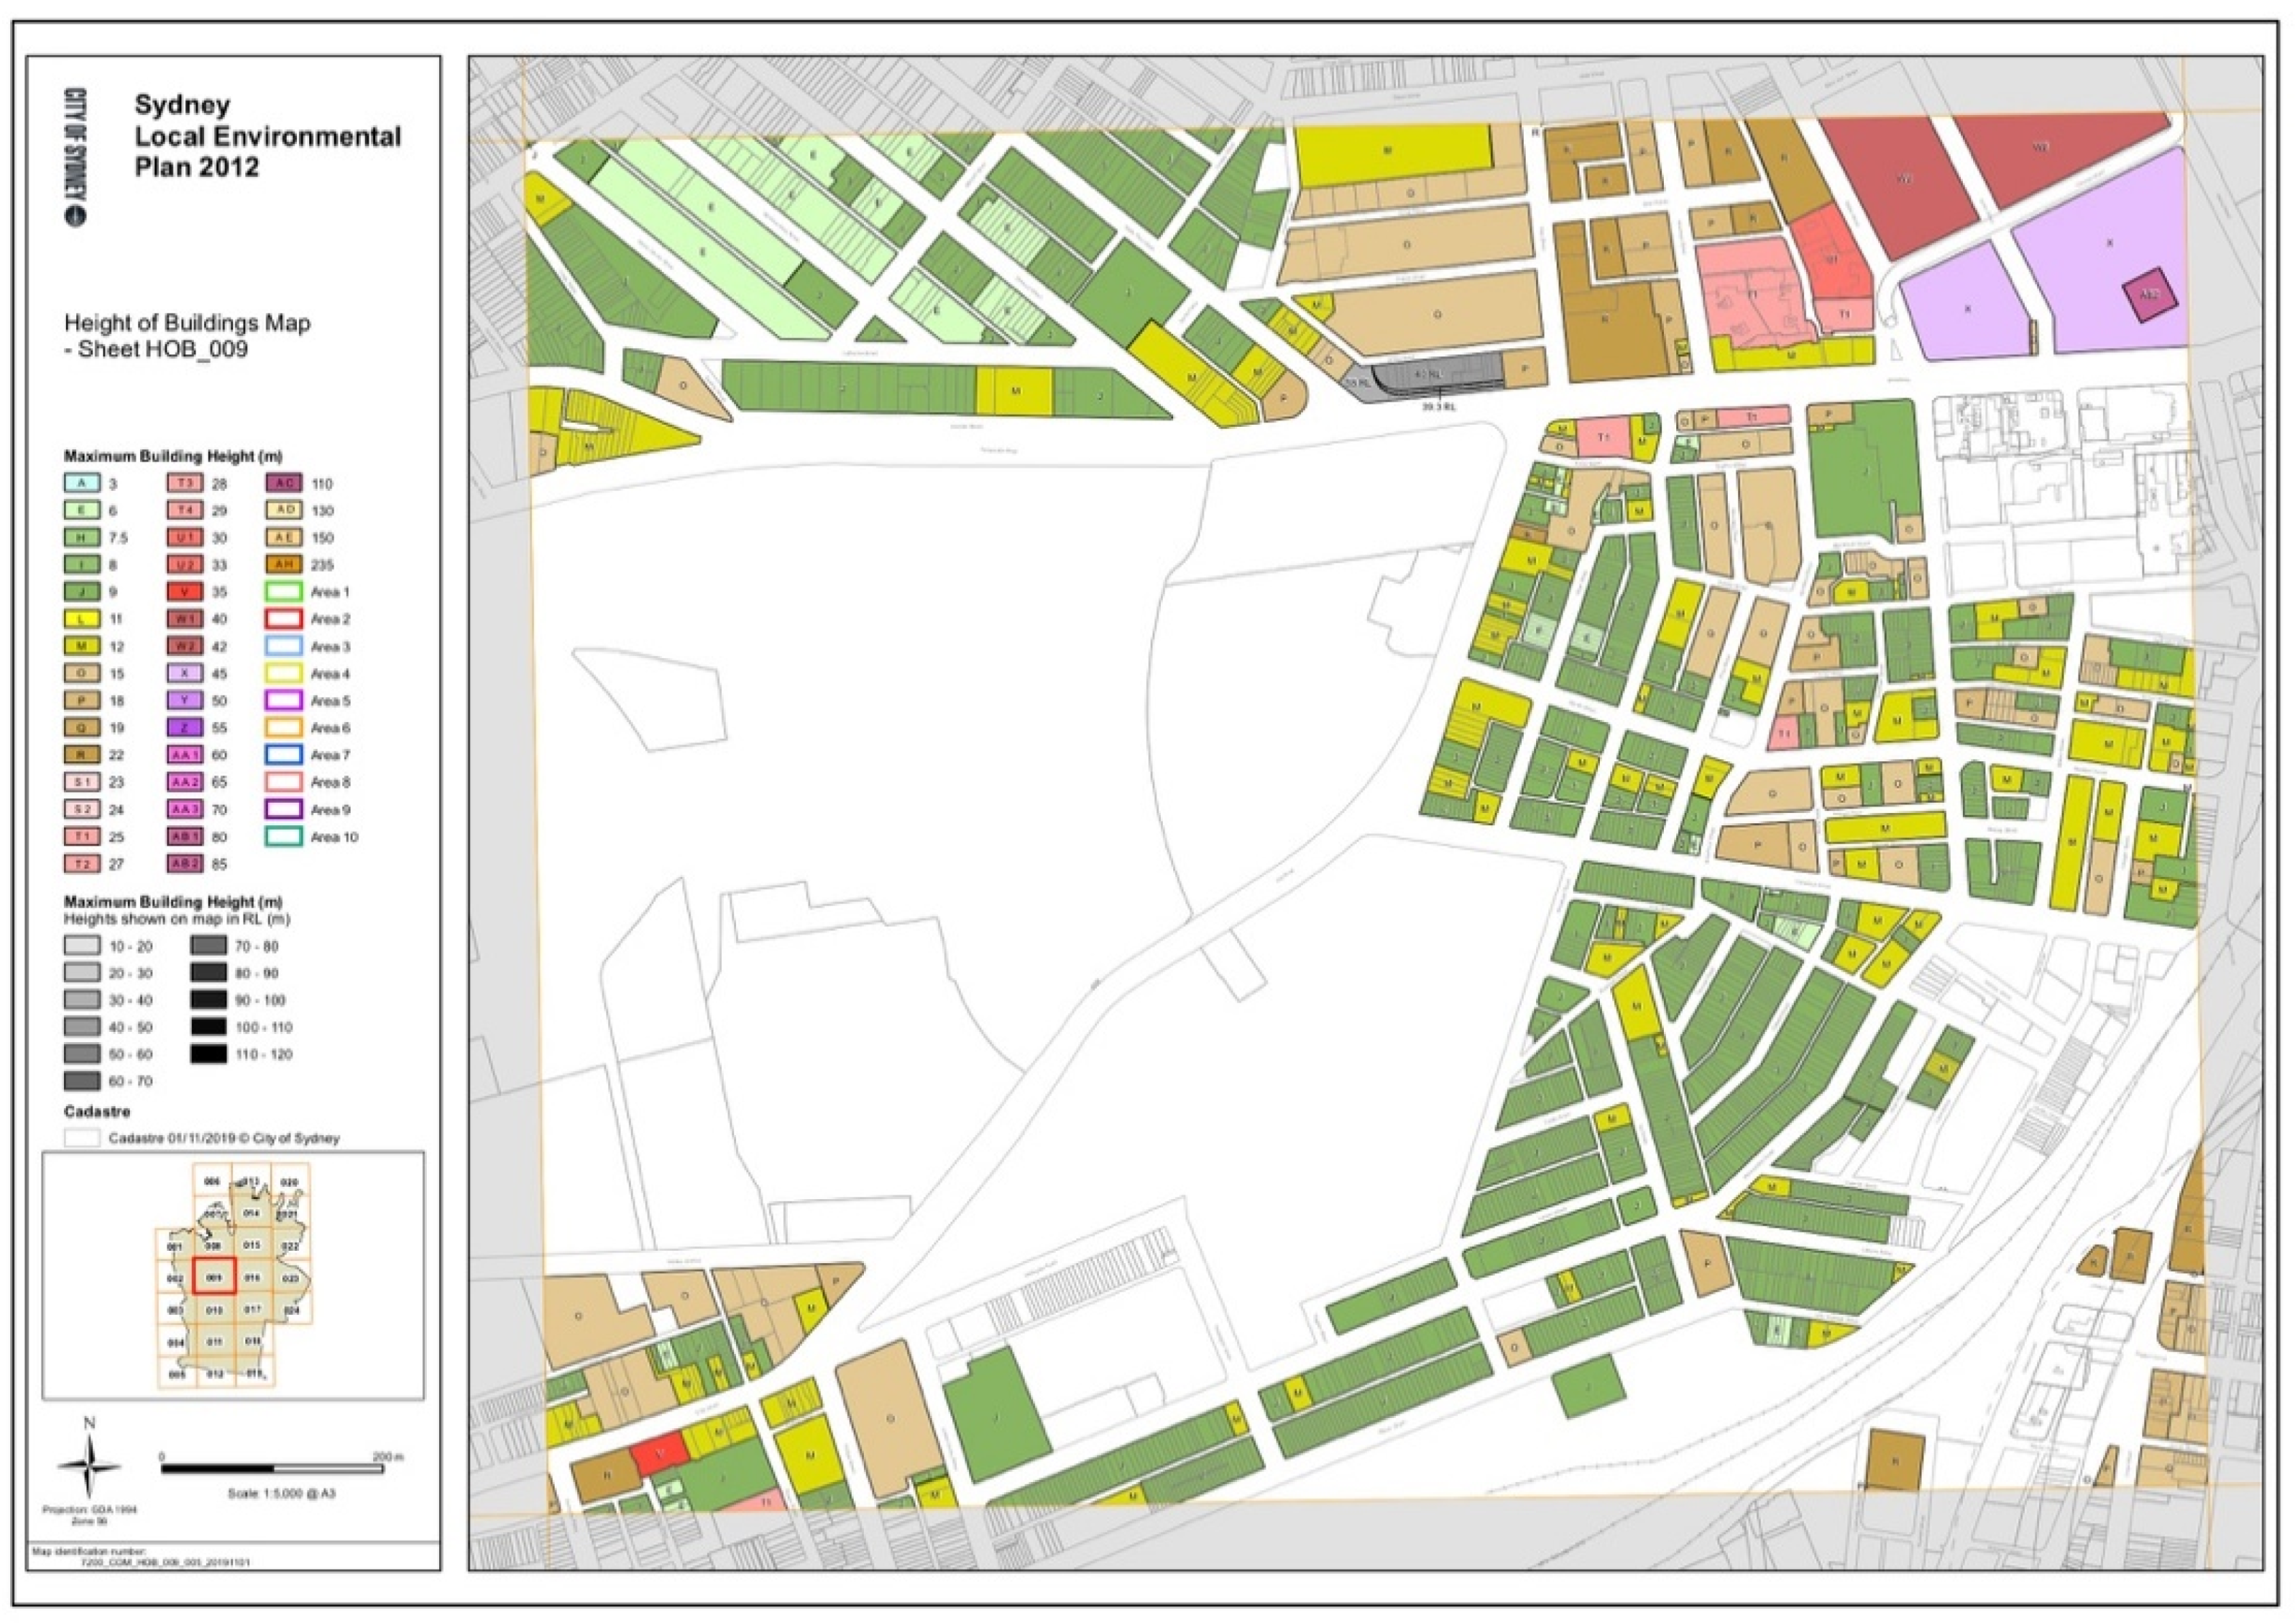Click the City of Sydney logo
Image resolution: width=2296 pixels, height=1624 pixels.
75,156
